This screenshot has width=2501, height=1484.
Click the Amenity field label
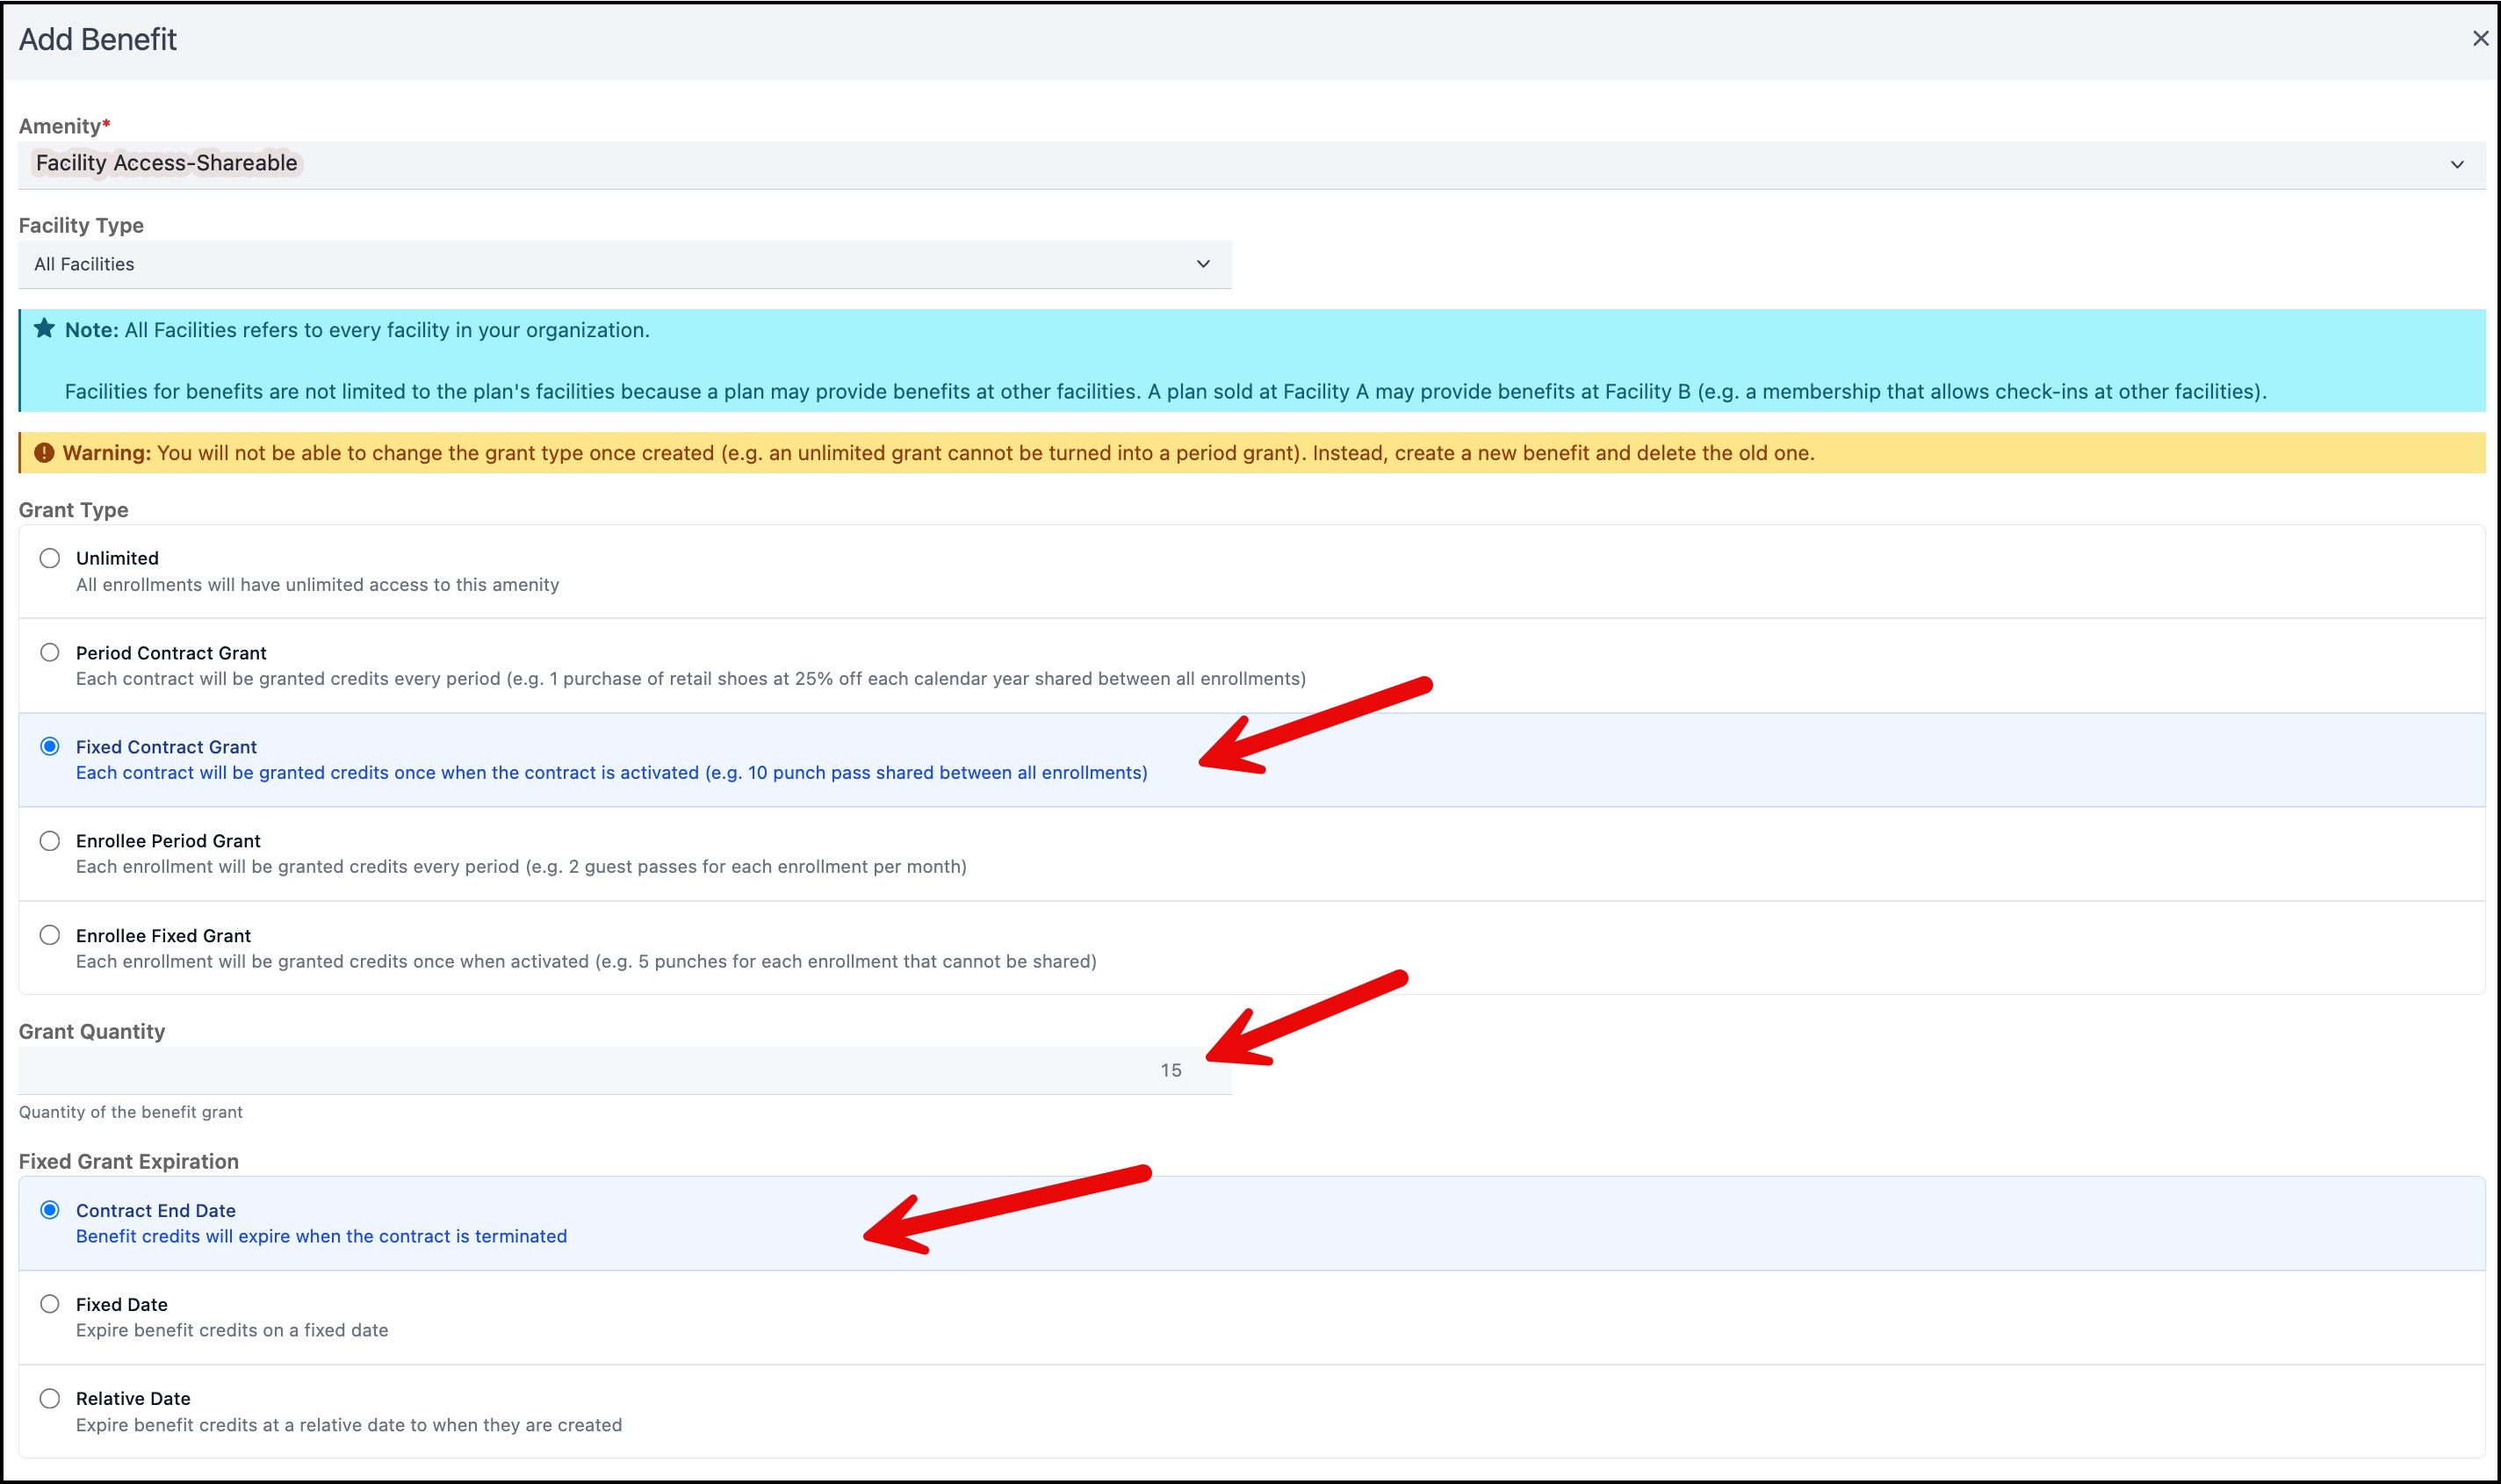tap(64, 126)
